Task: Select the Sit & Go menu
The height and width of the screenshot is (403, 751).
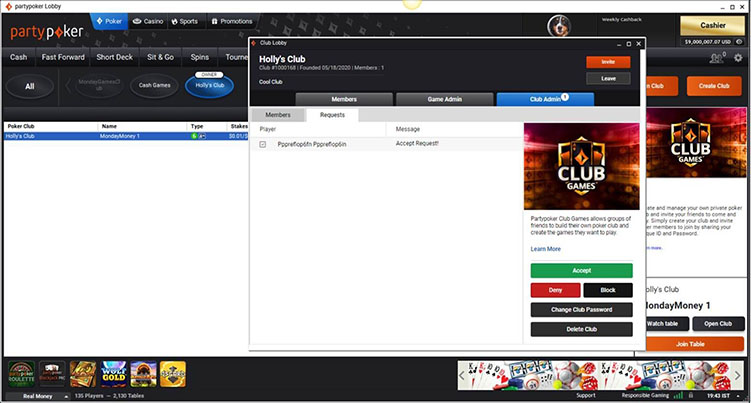Action: point(160,57)
